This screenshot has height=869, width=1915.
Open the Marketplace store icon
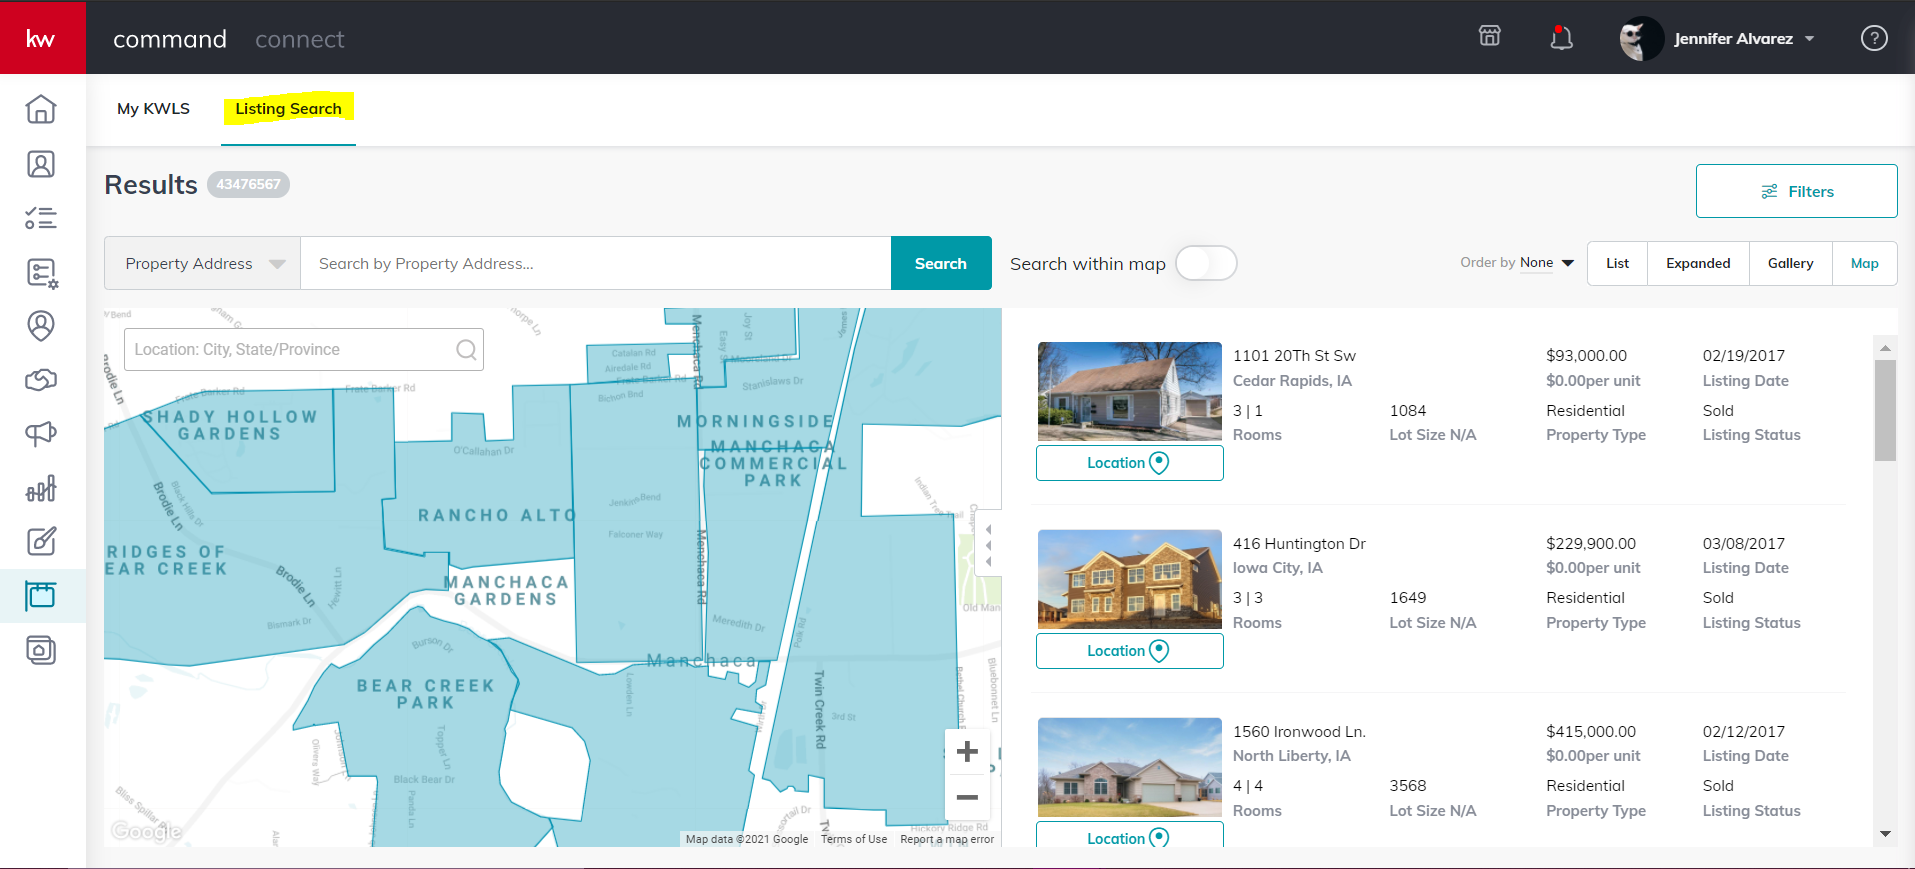click(1490, 37)
